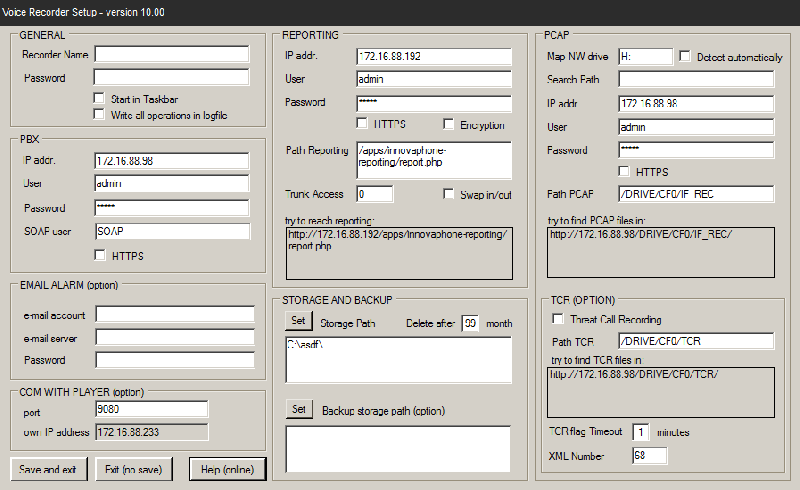Select the PBX User field
The image size is (800, 490).
(172, 184)
